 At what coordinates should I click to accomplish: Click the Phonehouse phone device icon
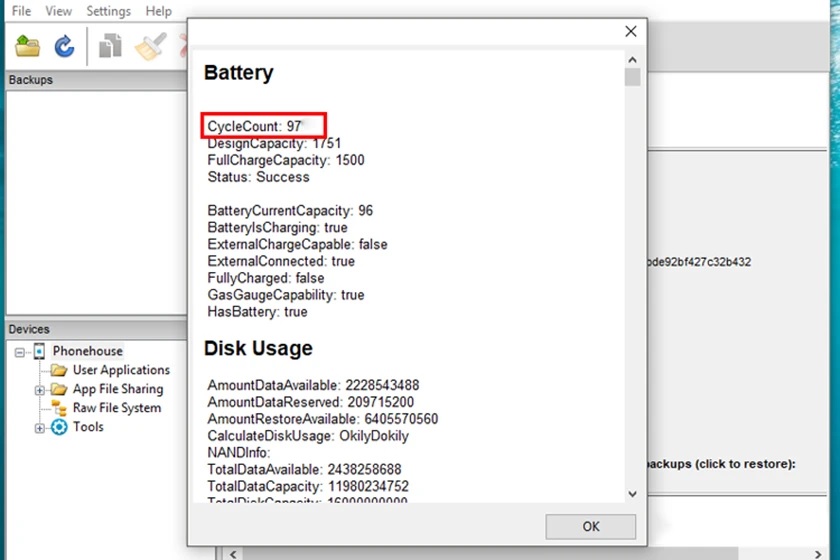pos(40,351)
